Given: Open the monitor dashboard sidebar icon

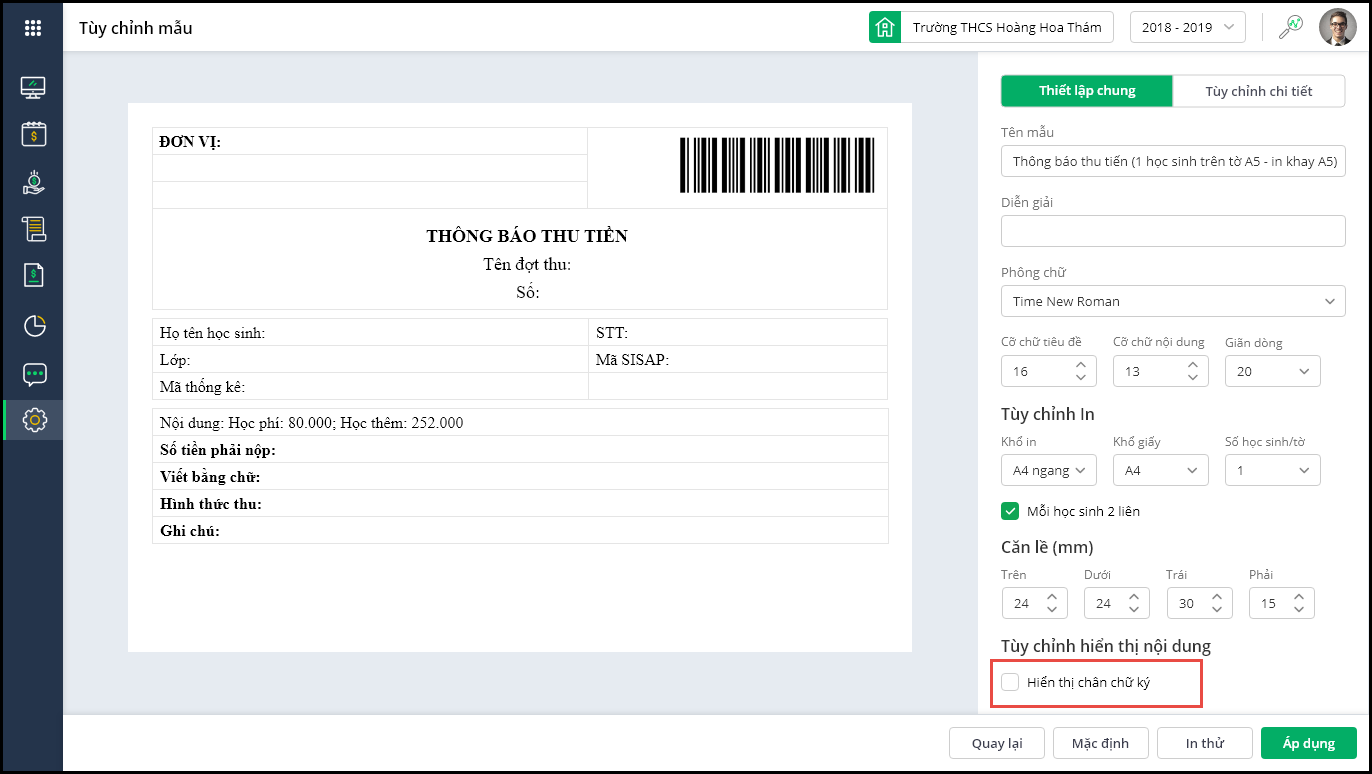Looking at the screenshot, I should click(x=34, y=88).
